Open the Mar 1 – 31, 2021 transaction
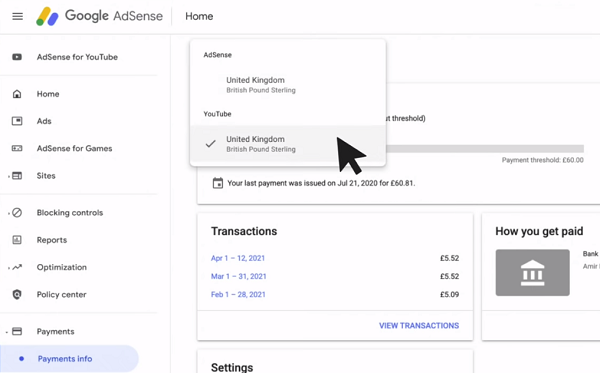Viewport: 600px width, 373px height. (x=238, y=276)
